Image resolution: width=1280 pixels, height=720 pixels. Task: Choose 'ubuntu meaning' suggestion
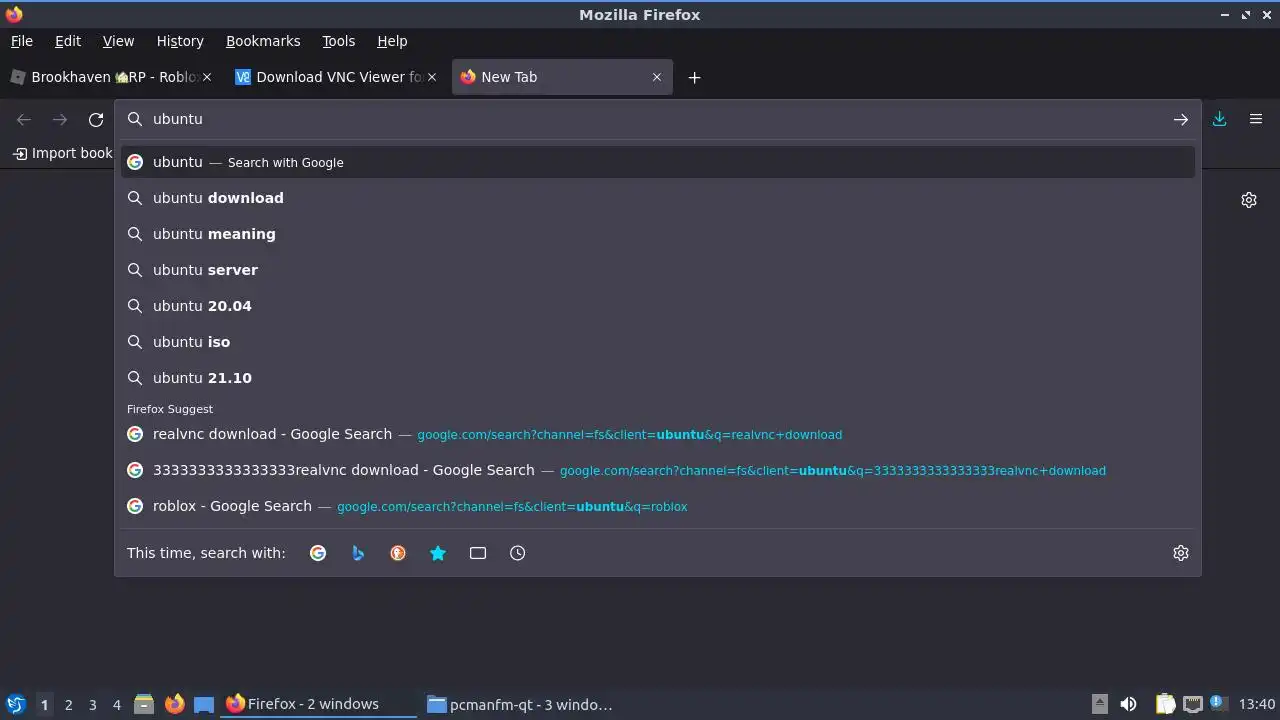pos(658,234)
